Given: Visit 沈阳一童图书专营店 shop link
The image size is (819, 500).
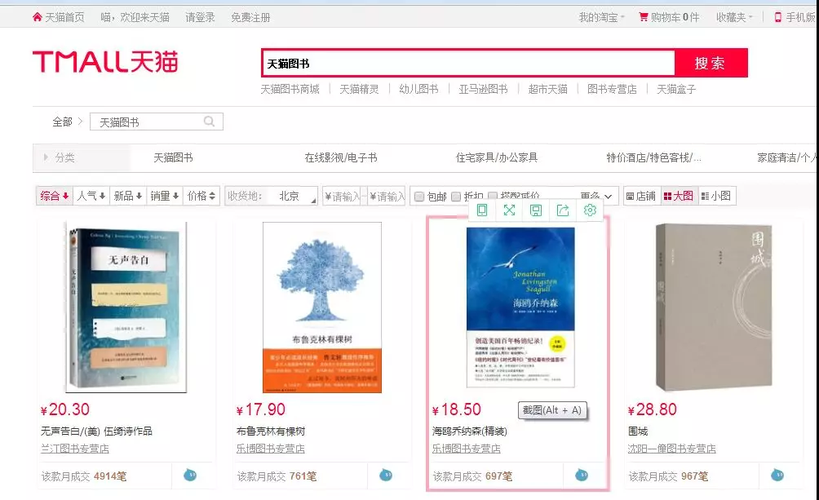Looking at the screenshot, I should pyautogui.click(x=672, y=448).
